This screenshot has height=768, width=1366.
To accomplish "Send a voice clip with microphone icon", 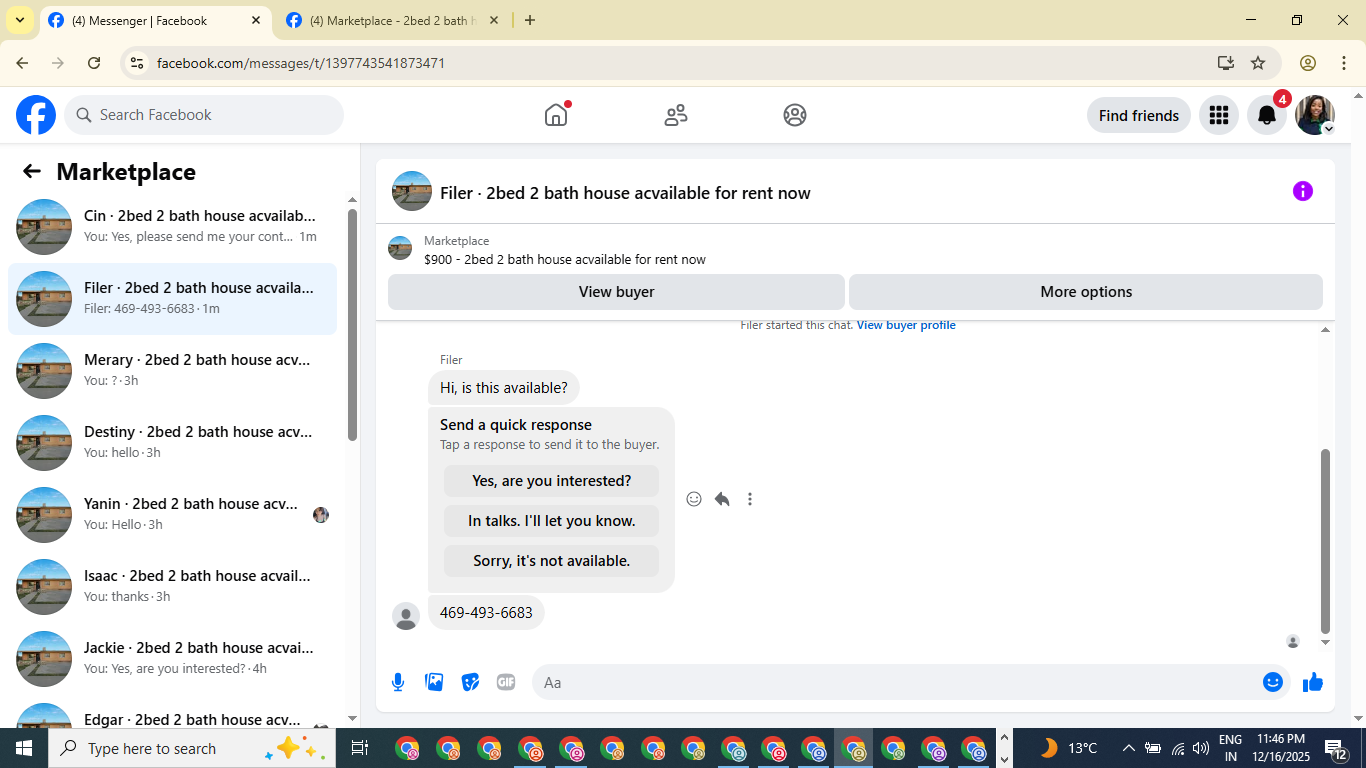I will click(398, 682).
